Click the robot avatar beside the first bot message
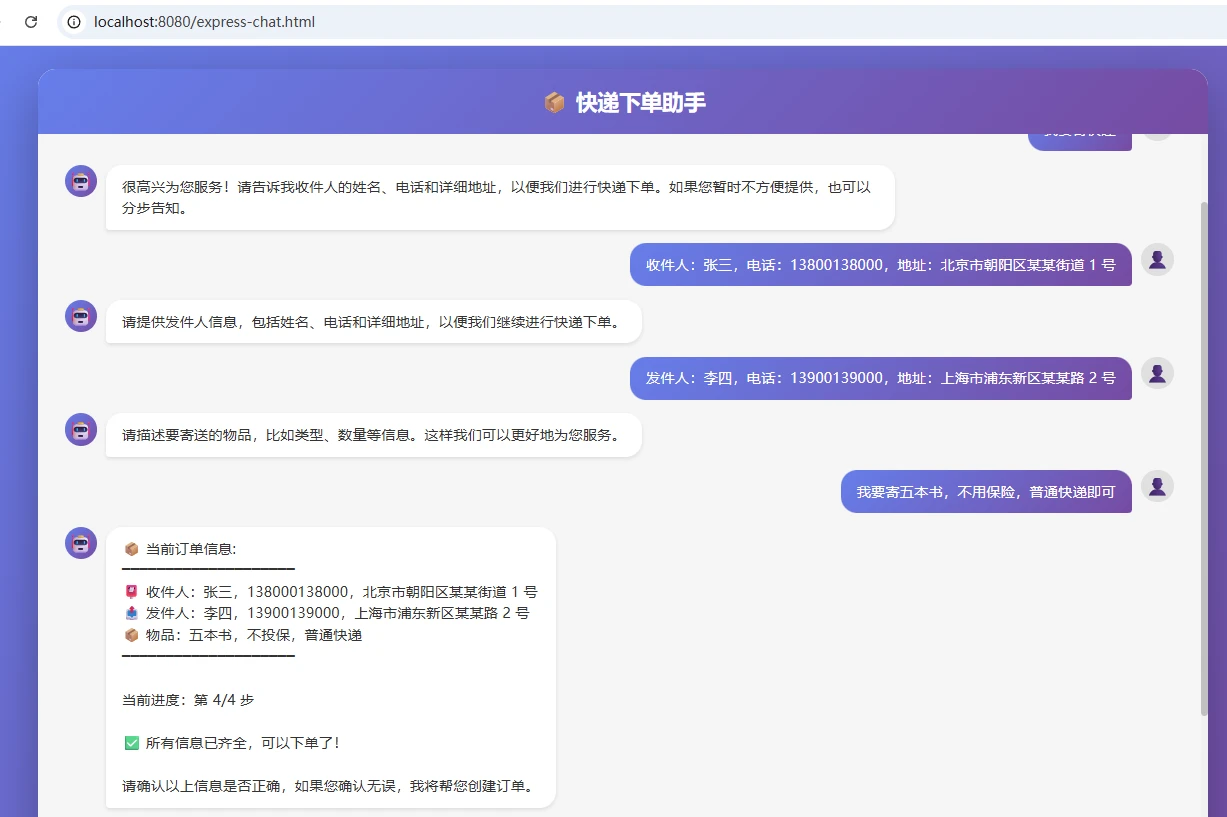Image resolution: width=1227 pixels, height=817 pixels. pyautogui.click(x=80, y=181)
